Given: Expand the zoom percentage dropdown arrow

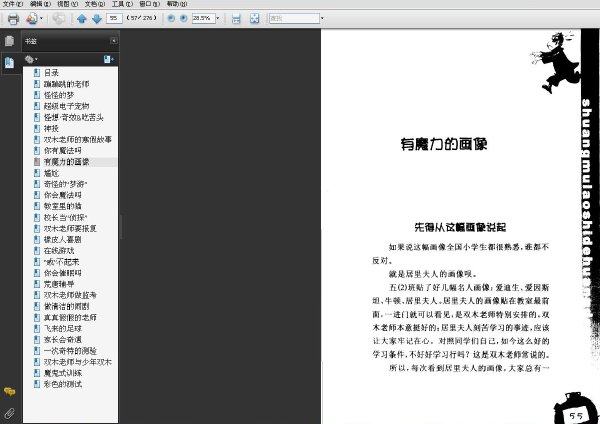Looking at the screenshot, I should 218,18.
